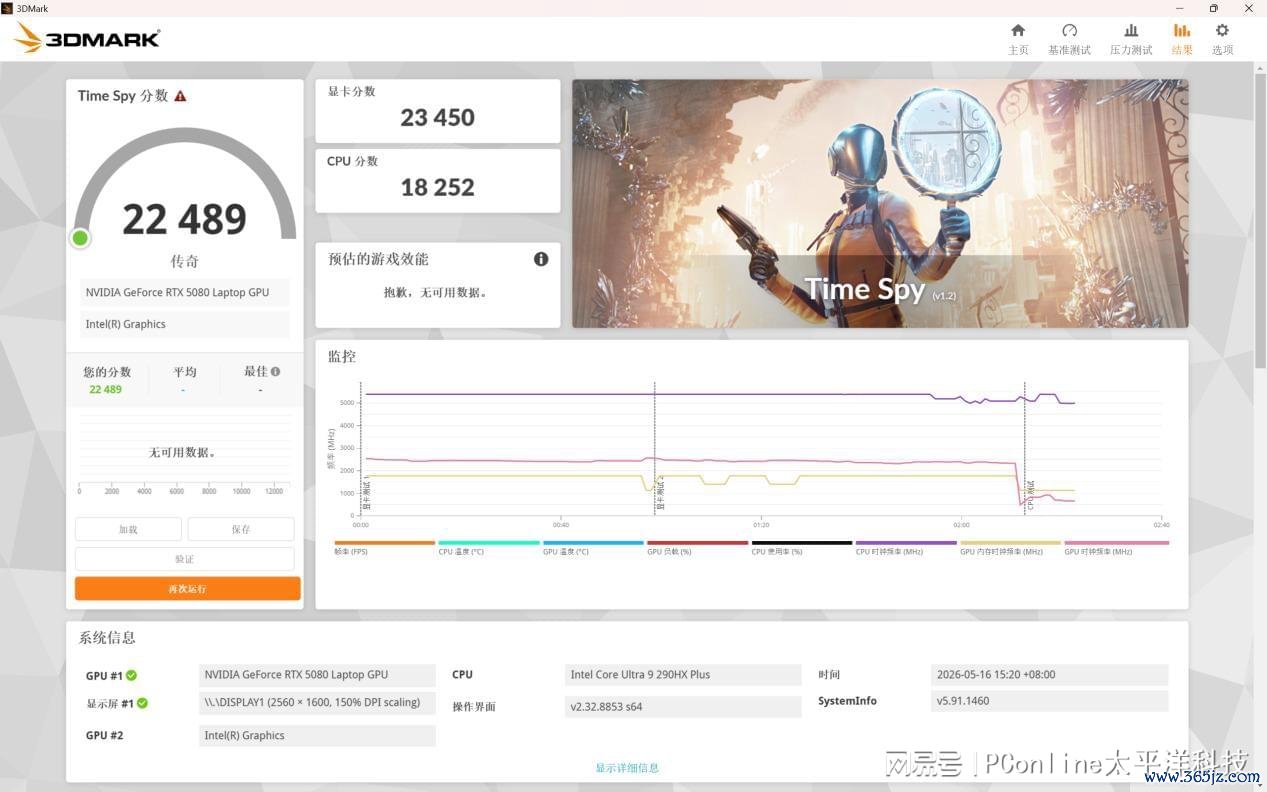Click 操作界面 version v2.32.8853 s64

(x=683, y=707)
